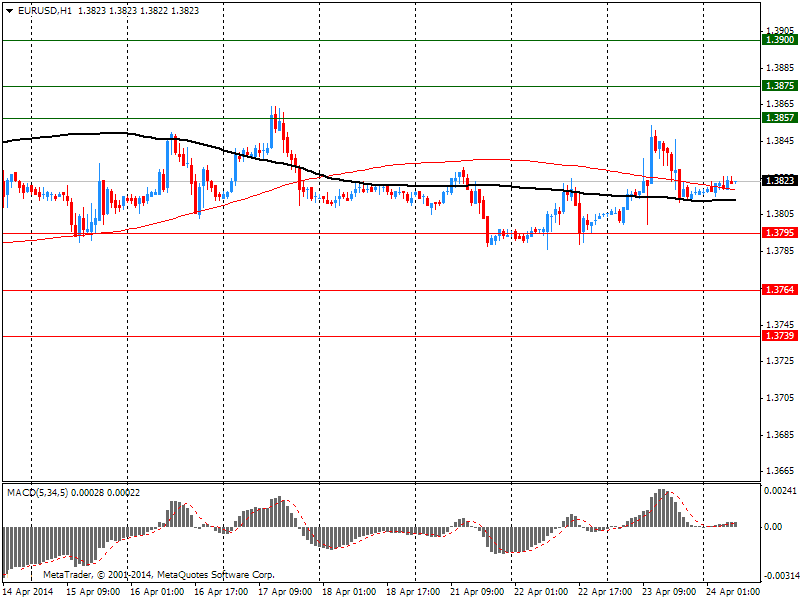Viewport: 800px width, 600px height.
Task: Select the 1.3900 green price level label
Action: pyautogui.click(x=780, y=40)
